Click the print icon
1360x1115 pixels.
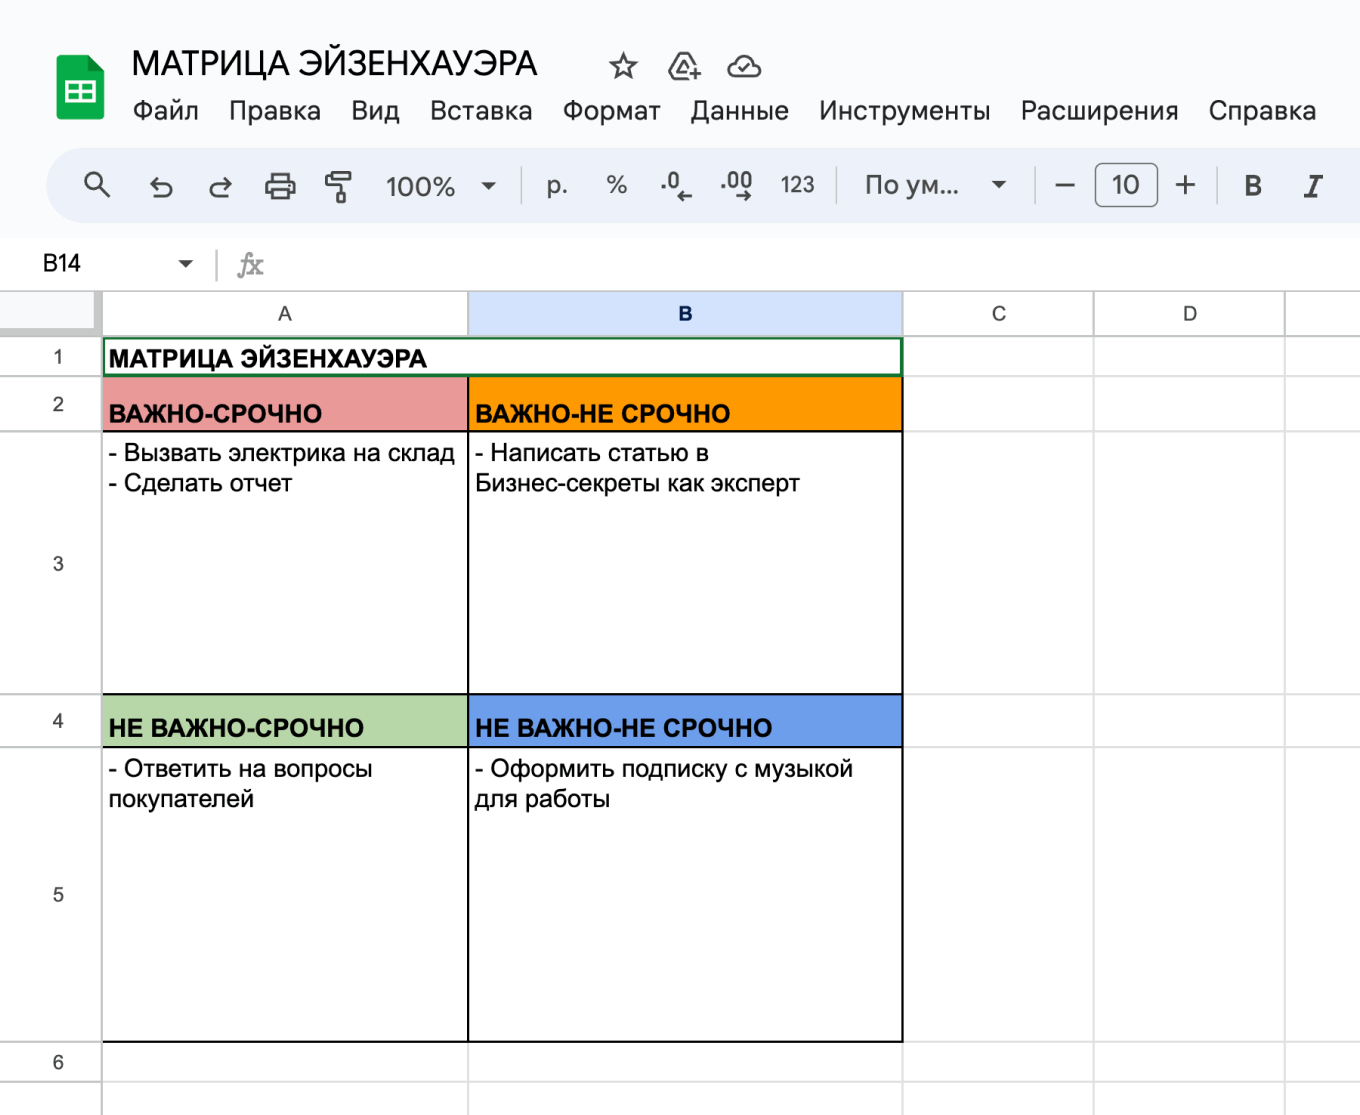[x=280, y=186]
